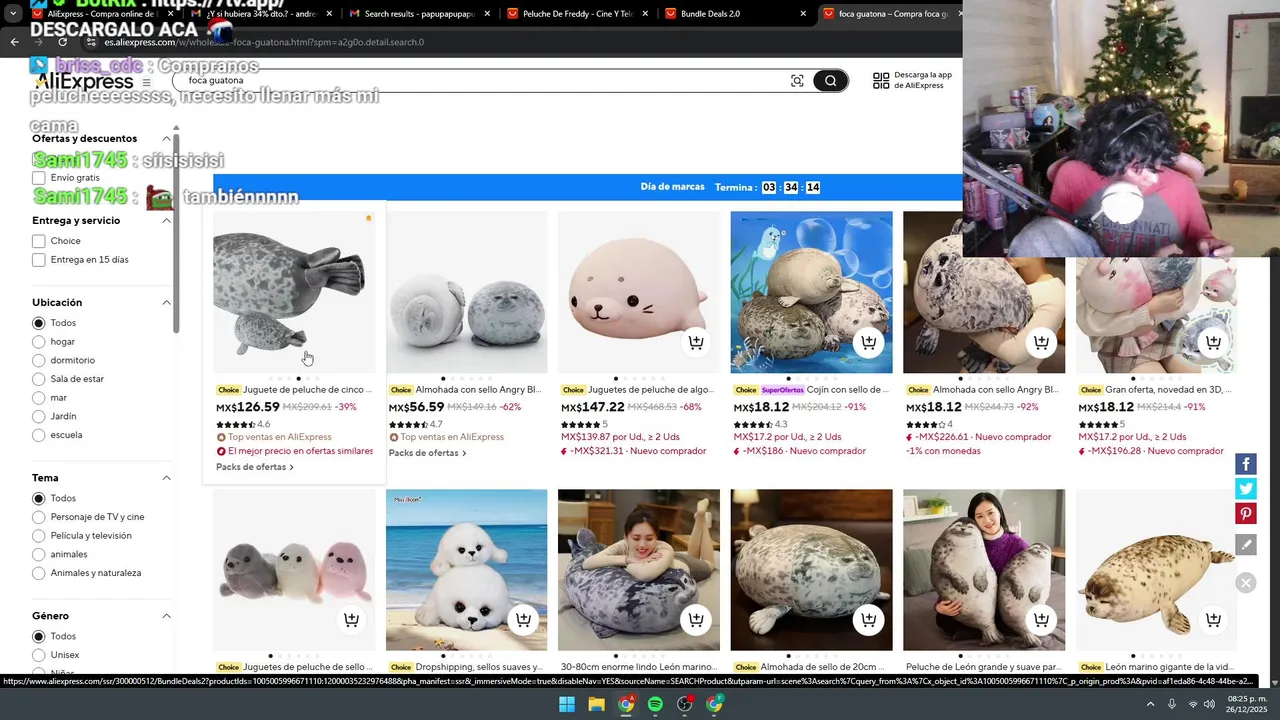Dismiss the floating share bar with X circle

point(1245,583)
